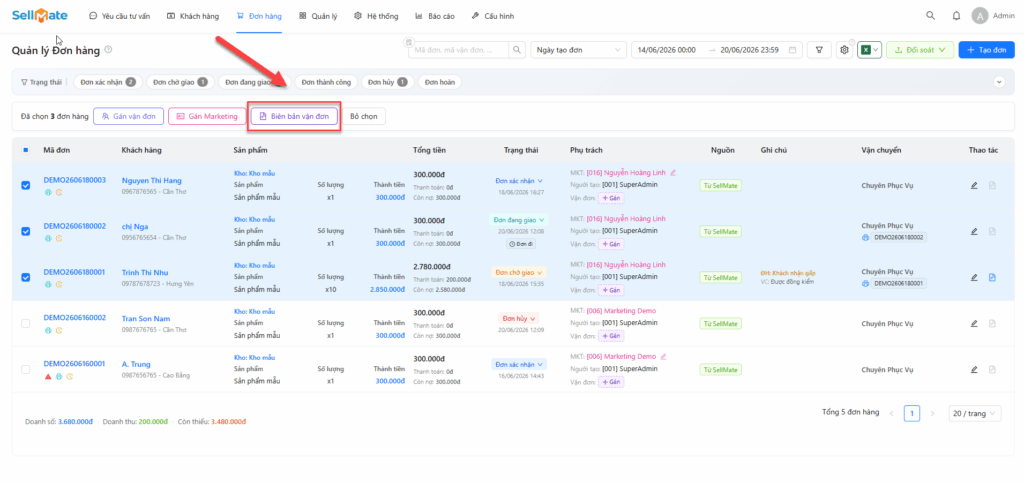Click Bỏ chọn button
Viewport: 1024px width, 483px height.
[364, 116]
